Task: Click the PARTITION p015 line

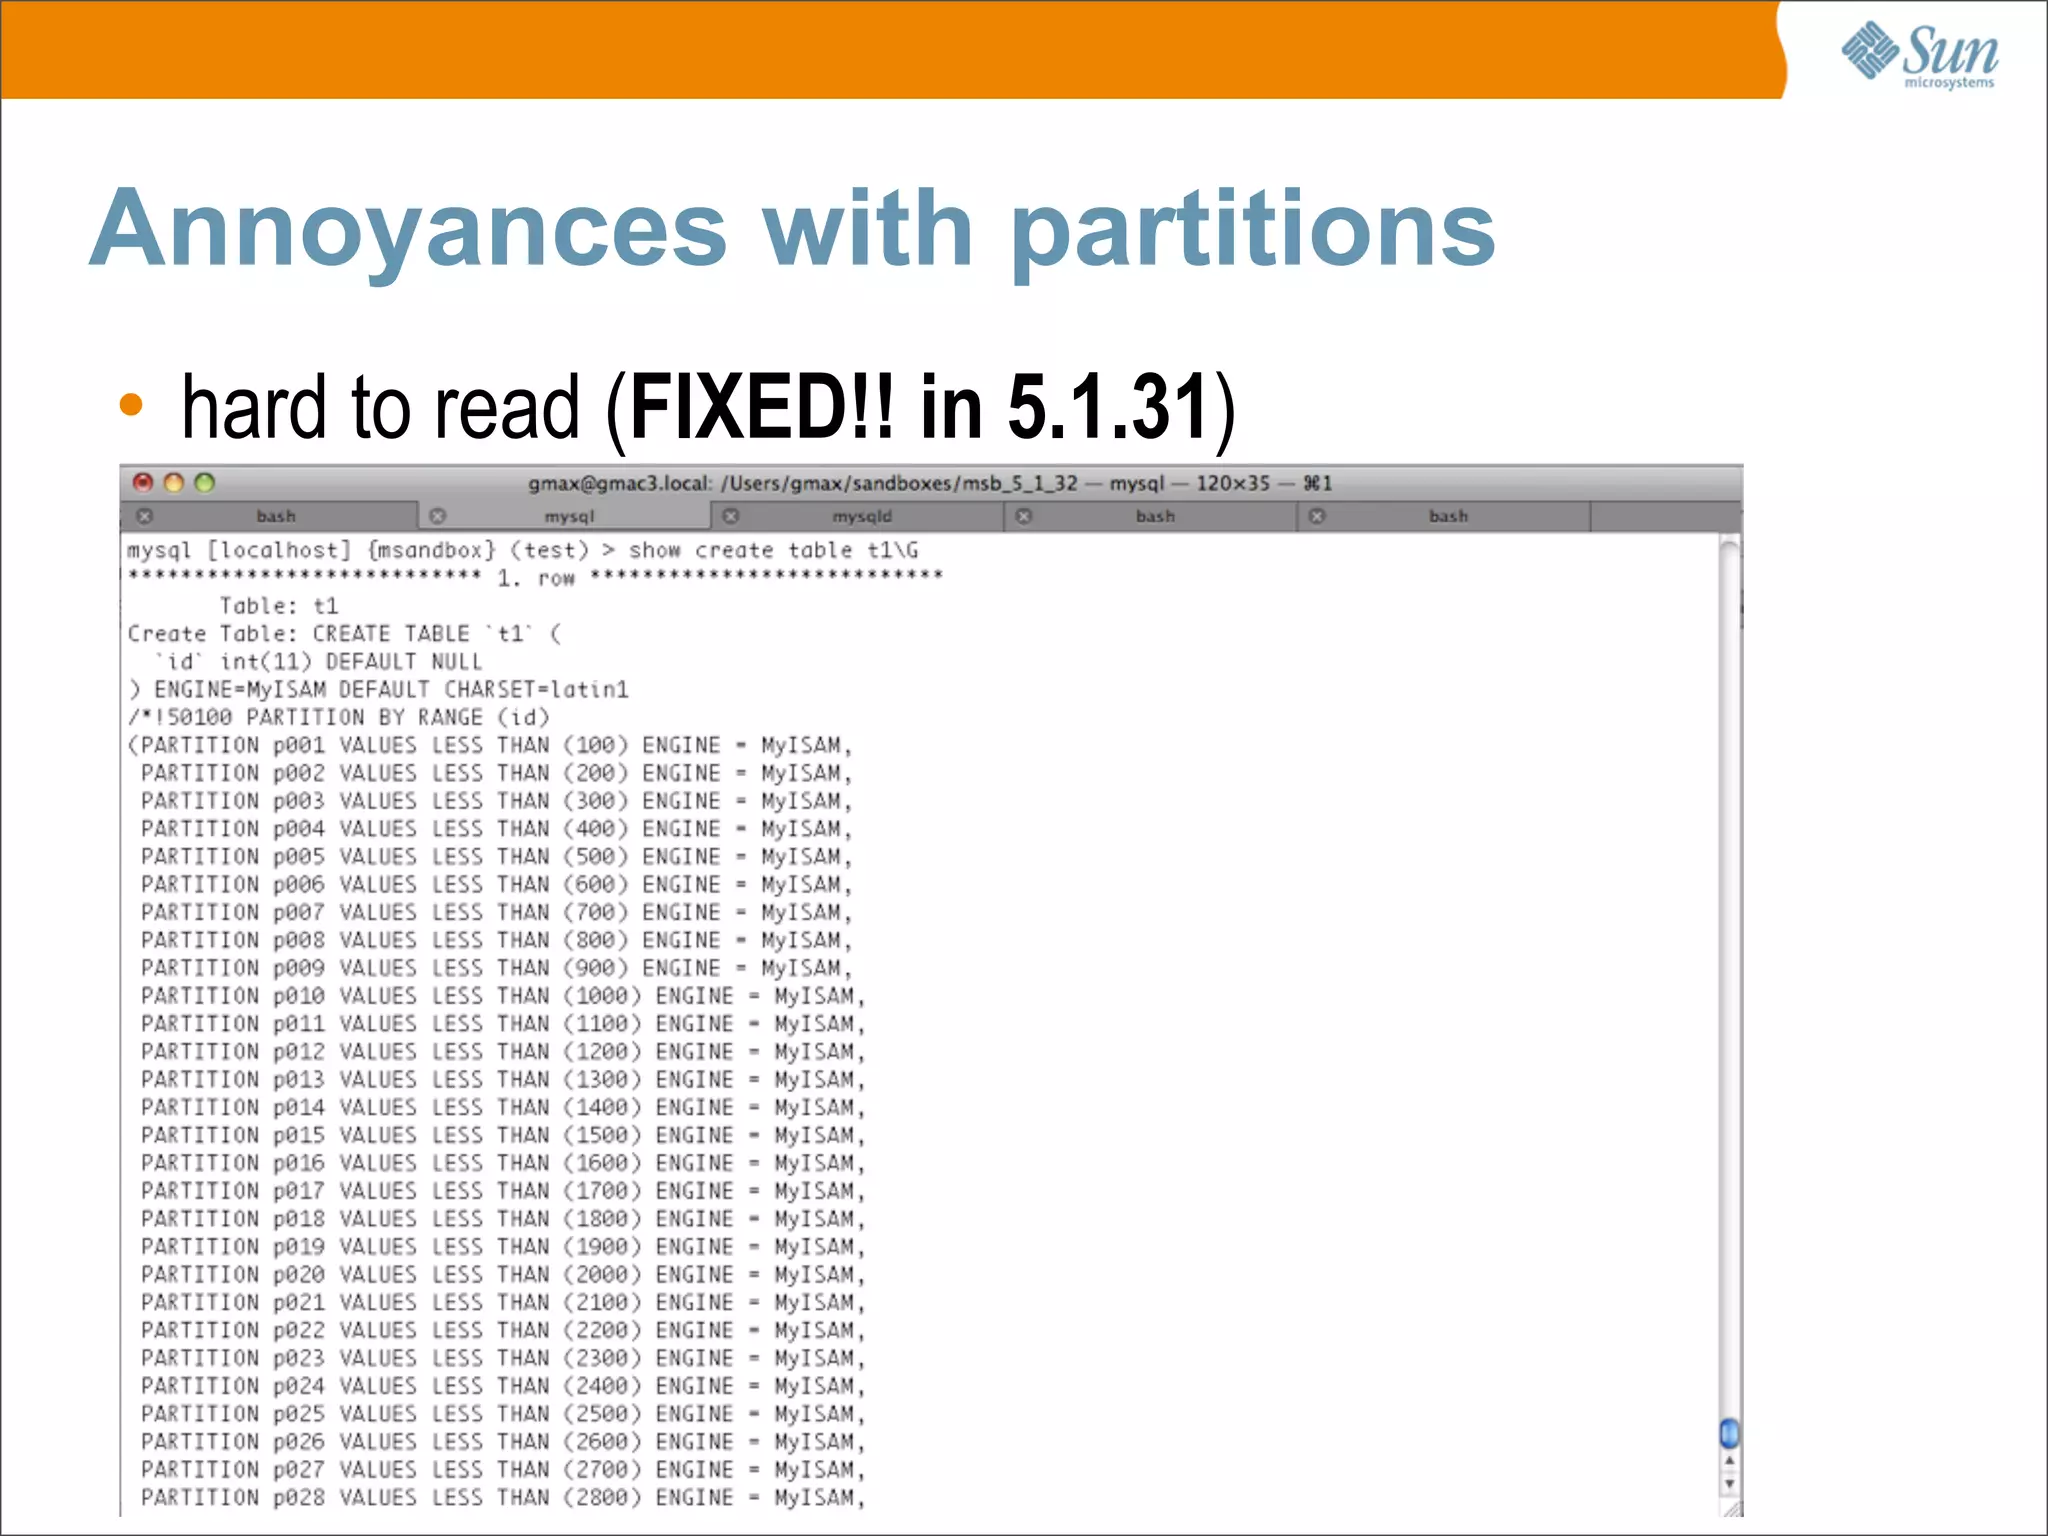Action: coord(503,1135)
